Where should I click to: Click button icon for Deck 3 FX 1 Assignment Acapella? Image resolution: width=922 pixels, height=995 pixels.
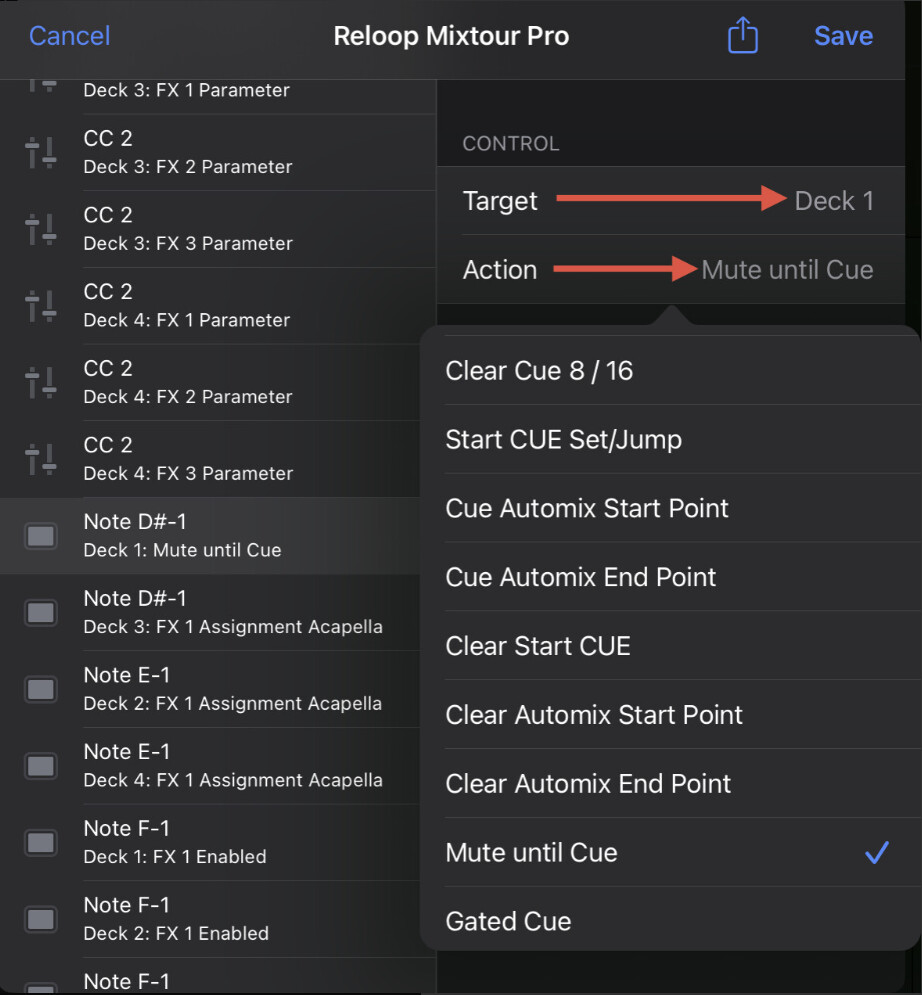coord(41,613)
